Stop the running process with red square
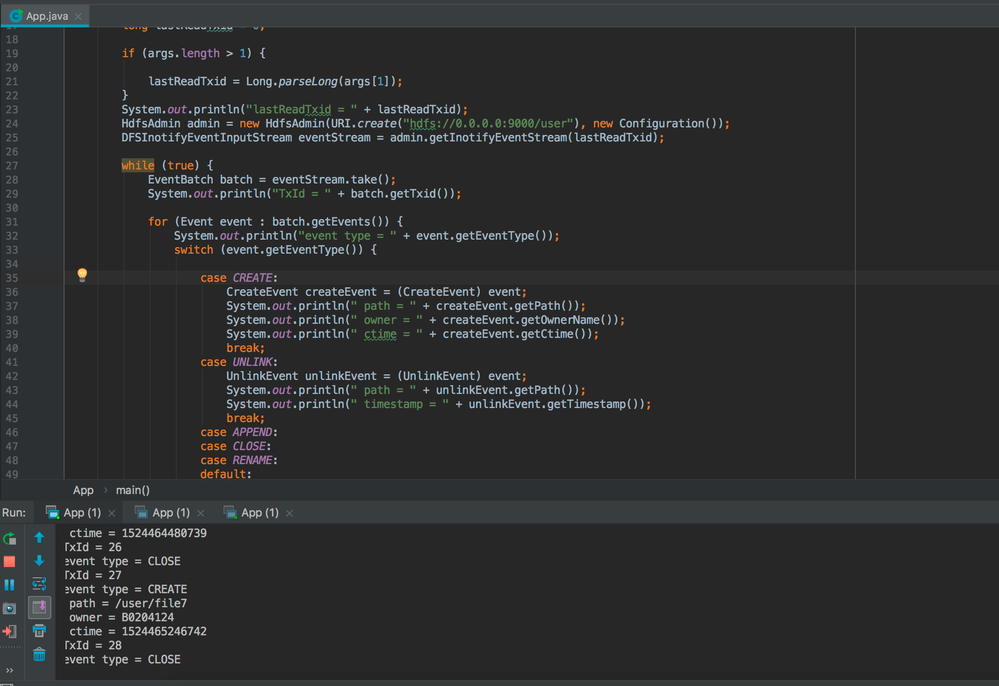Screen dimensions: 999x686 click(10, 561)
